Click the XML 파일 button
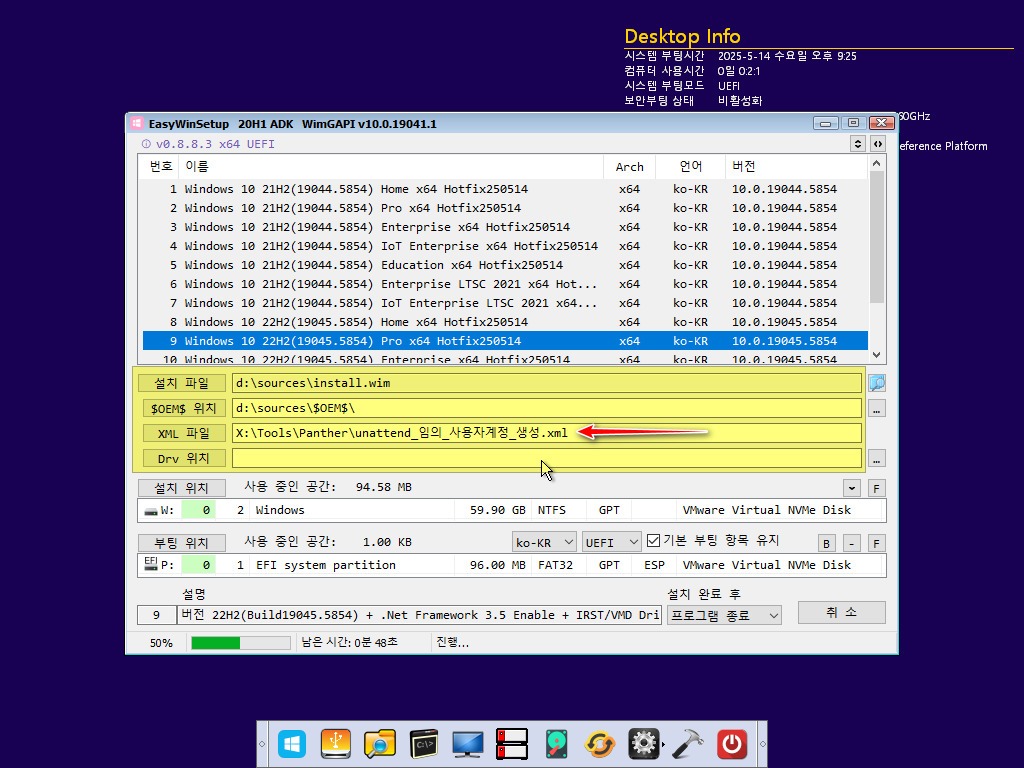 pos(184,434)
